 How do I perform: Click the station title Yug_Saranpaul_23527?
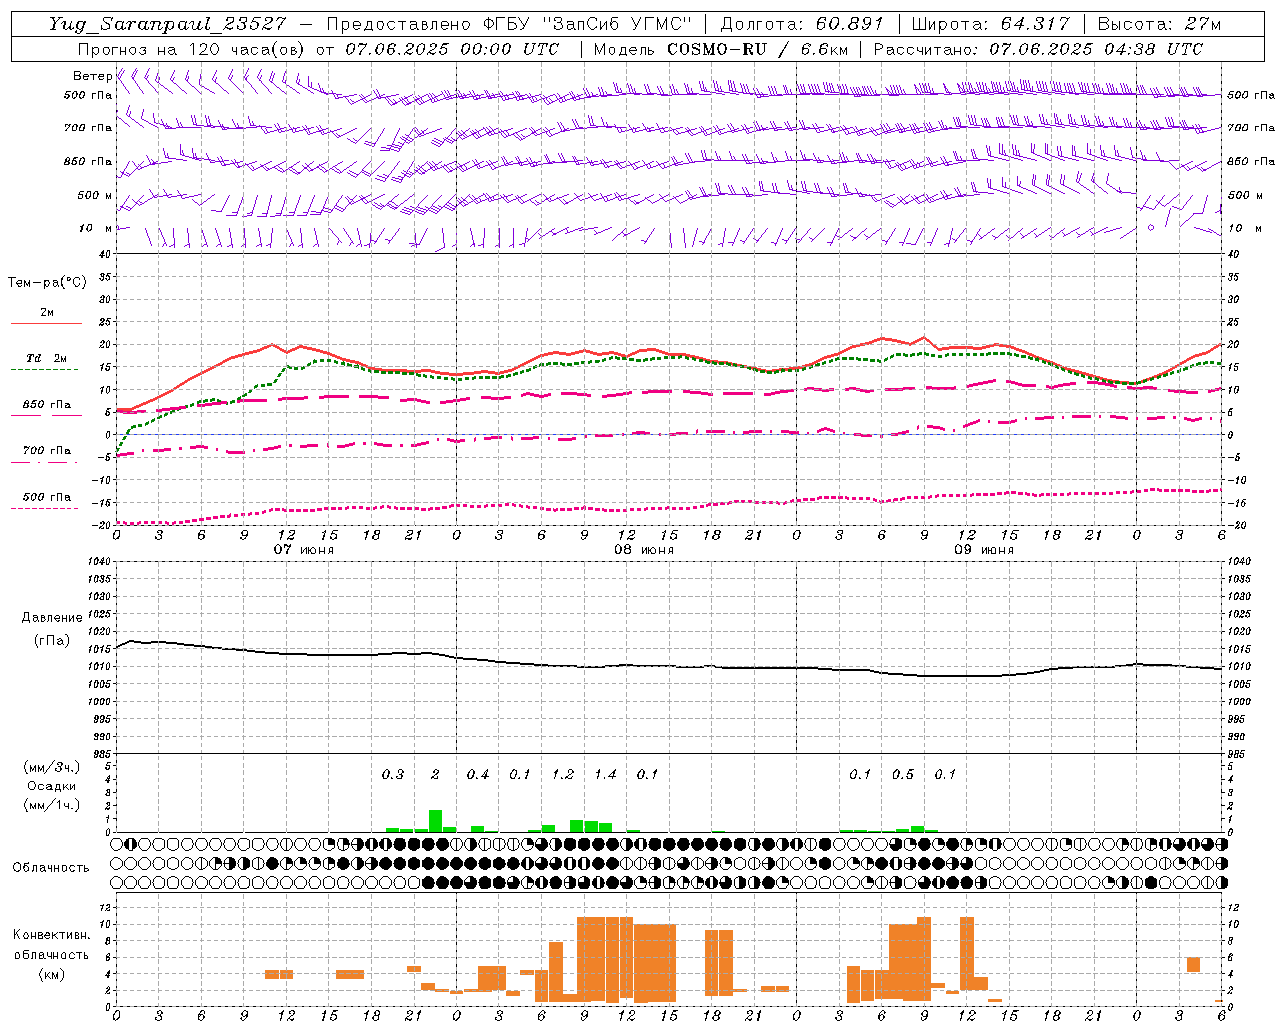coord(169,24)
